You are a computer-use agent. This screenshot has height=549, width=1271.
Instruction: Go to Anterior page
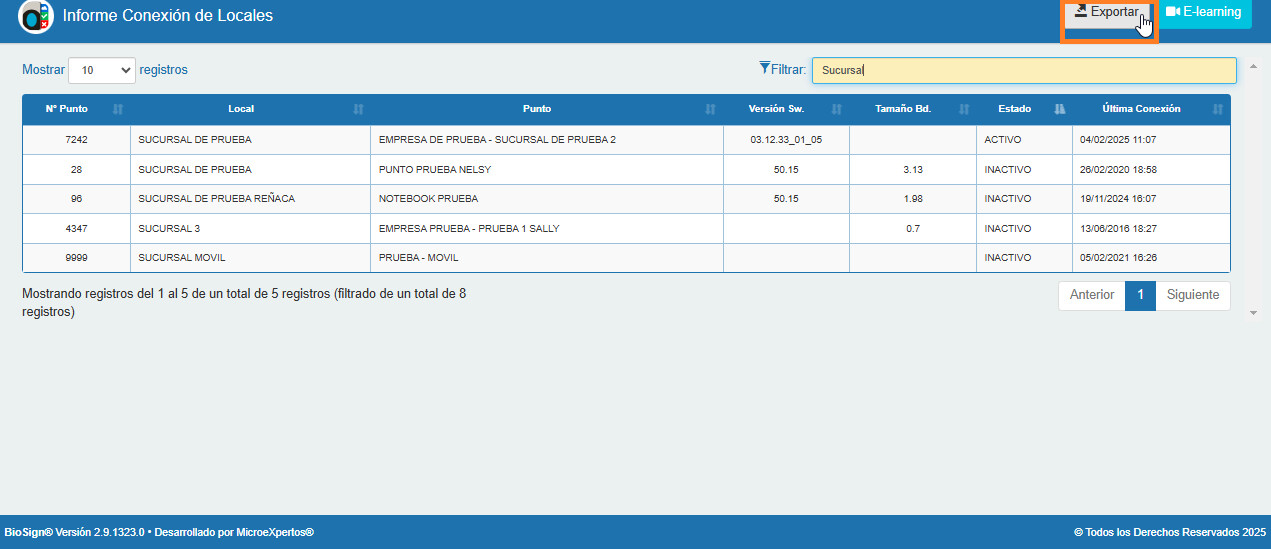point(1092,295)
